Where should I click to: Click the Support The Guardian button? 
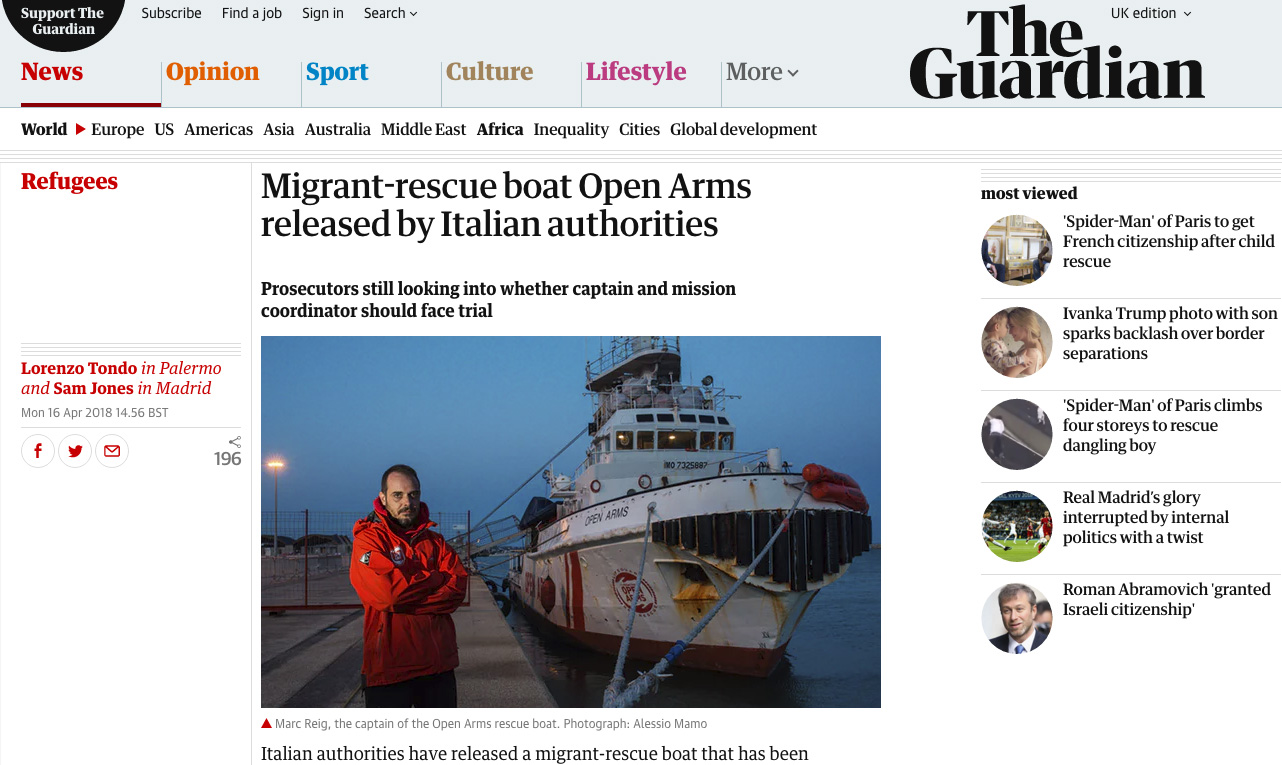point(63,21)
